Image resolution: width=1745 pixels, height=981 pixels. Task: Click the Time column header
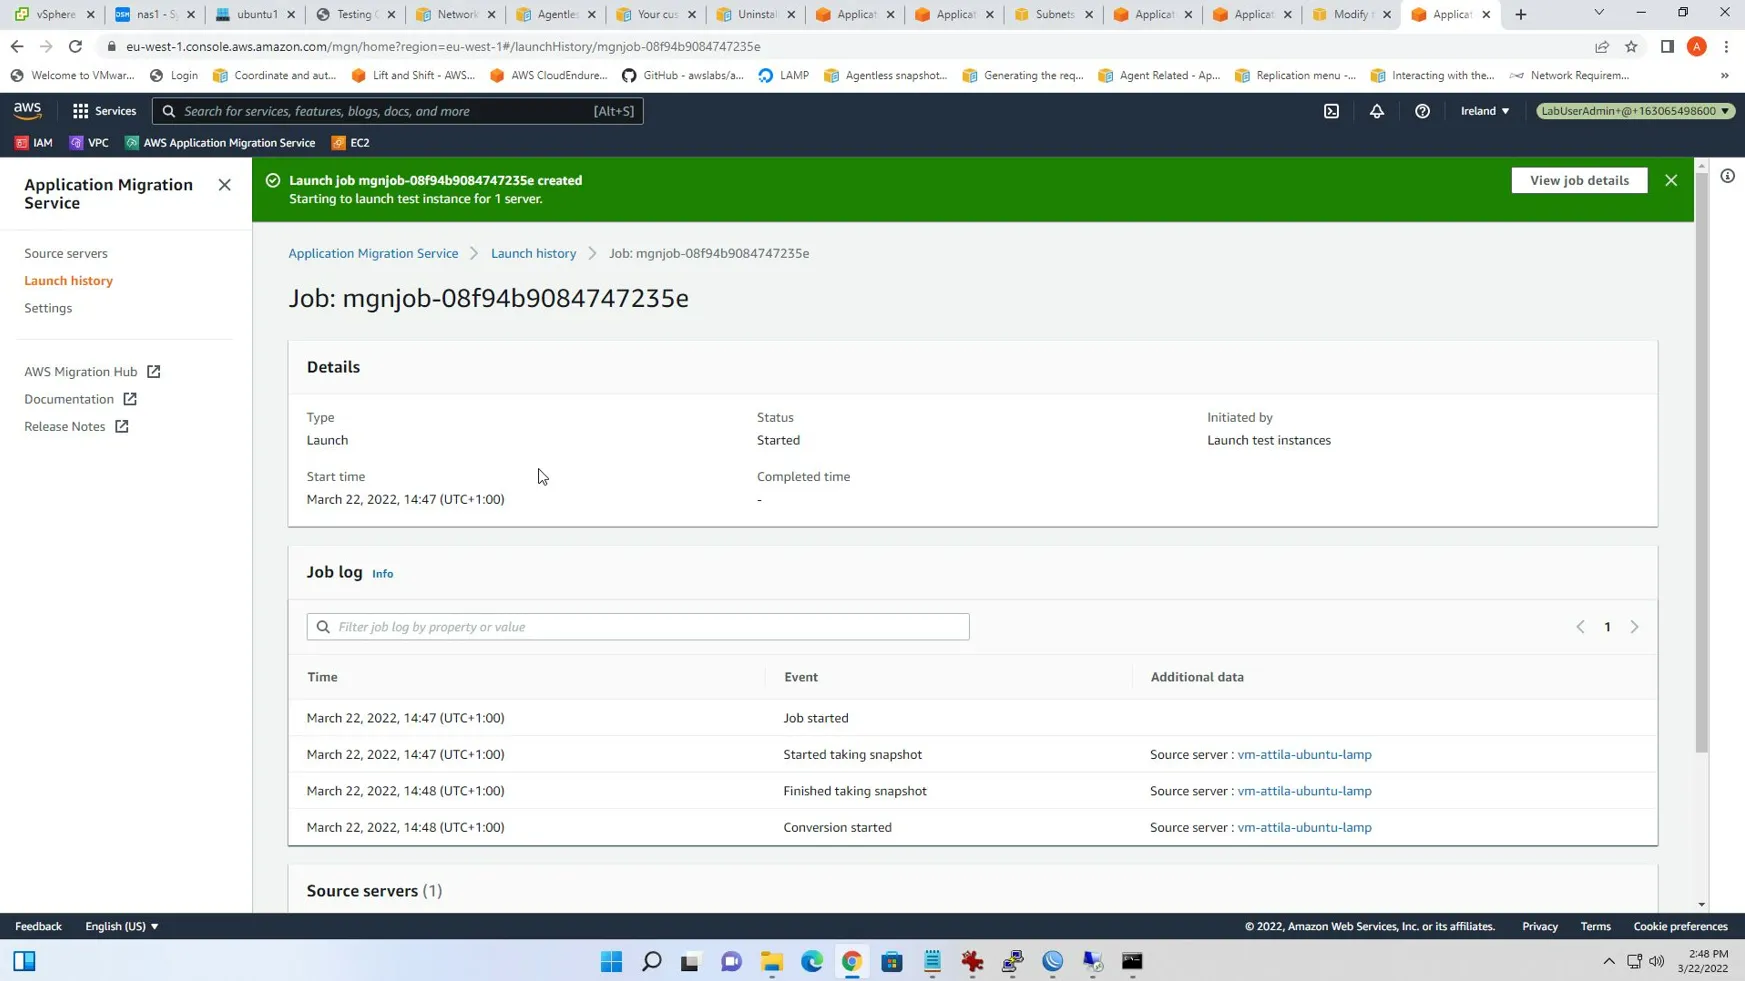(322, 677)
